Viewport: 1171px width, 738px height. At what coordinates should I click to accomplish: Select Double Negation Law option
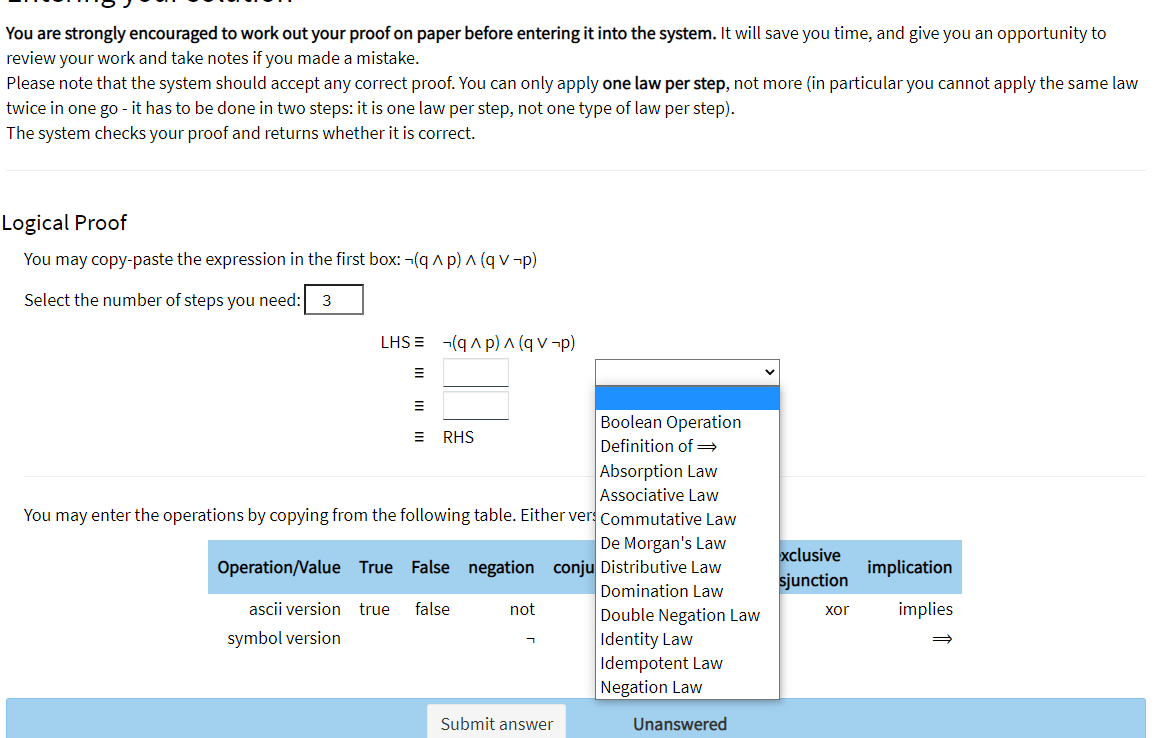click(x=687, y=615)
